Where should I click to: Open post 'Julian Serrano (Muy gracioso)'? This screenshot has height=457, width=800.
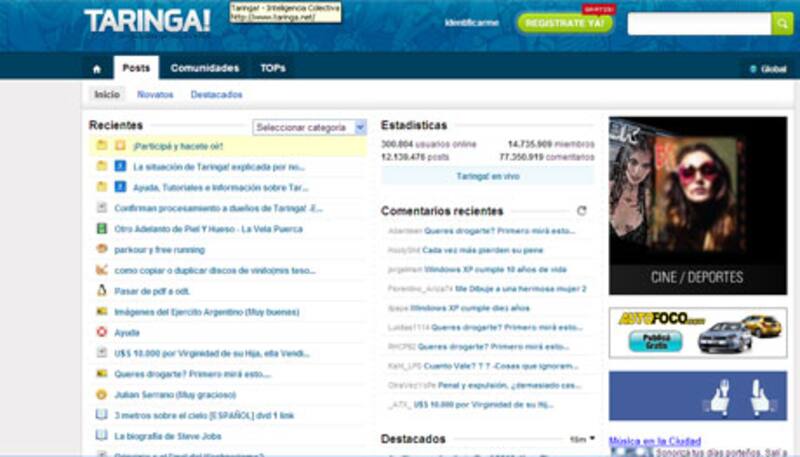[x=175, y=395]
